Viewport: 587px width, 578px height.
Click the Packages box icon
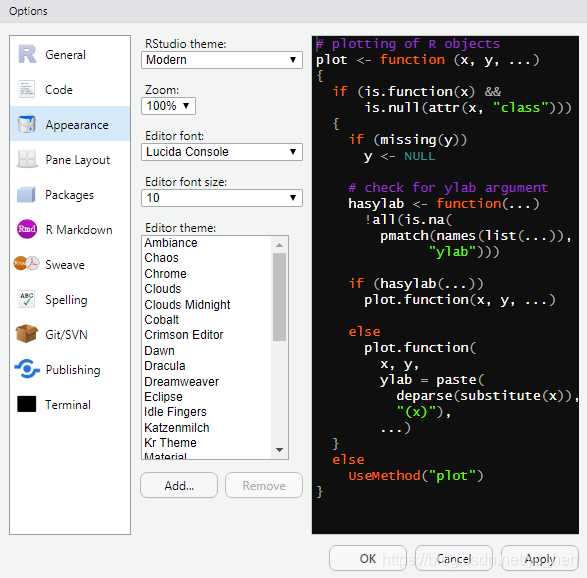[x=27, y=195]
